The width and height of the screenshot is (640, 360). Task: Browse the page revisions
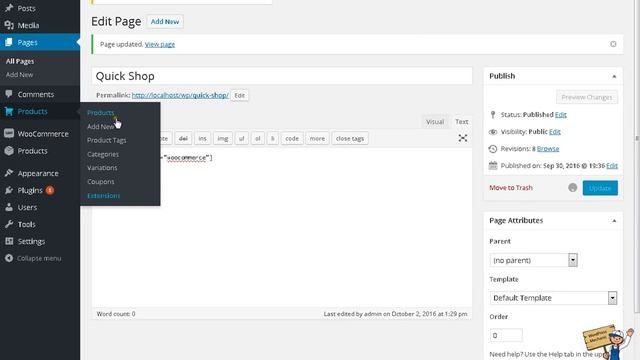click(x=548, y=149)
